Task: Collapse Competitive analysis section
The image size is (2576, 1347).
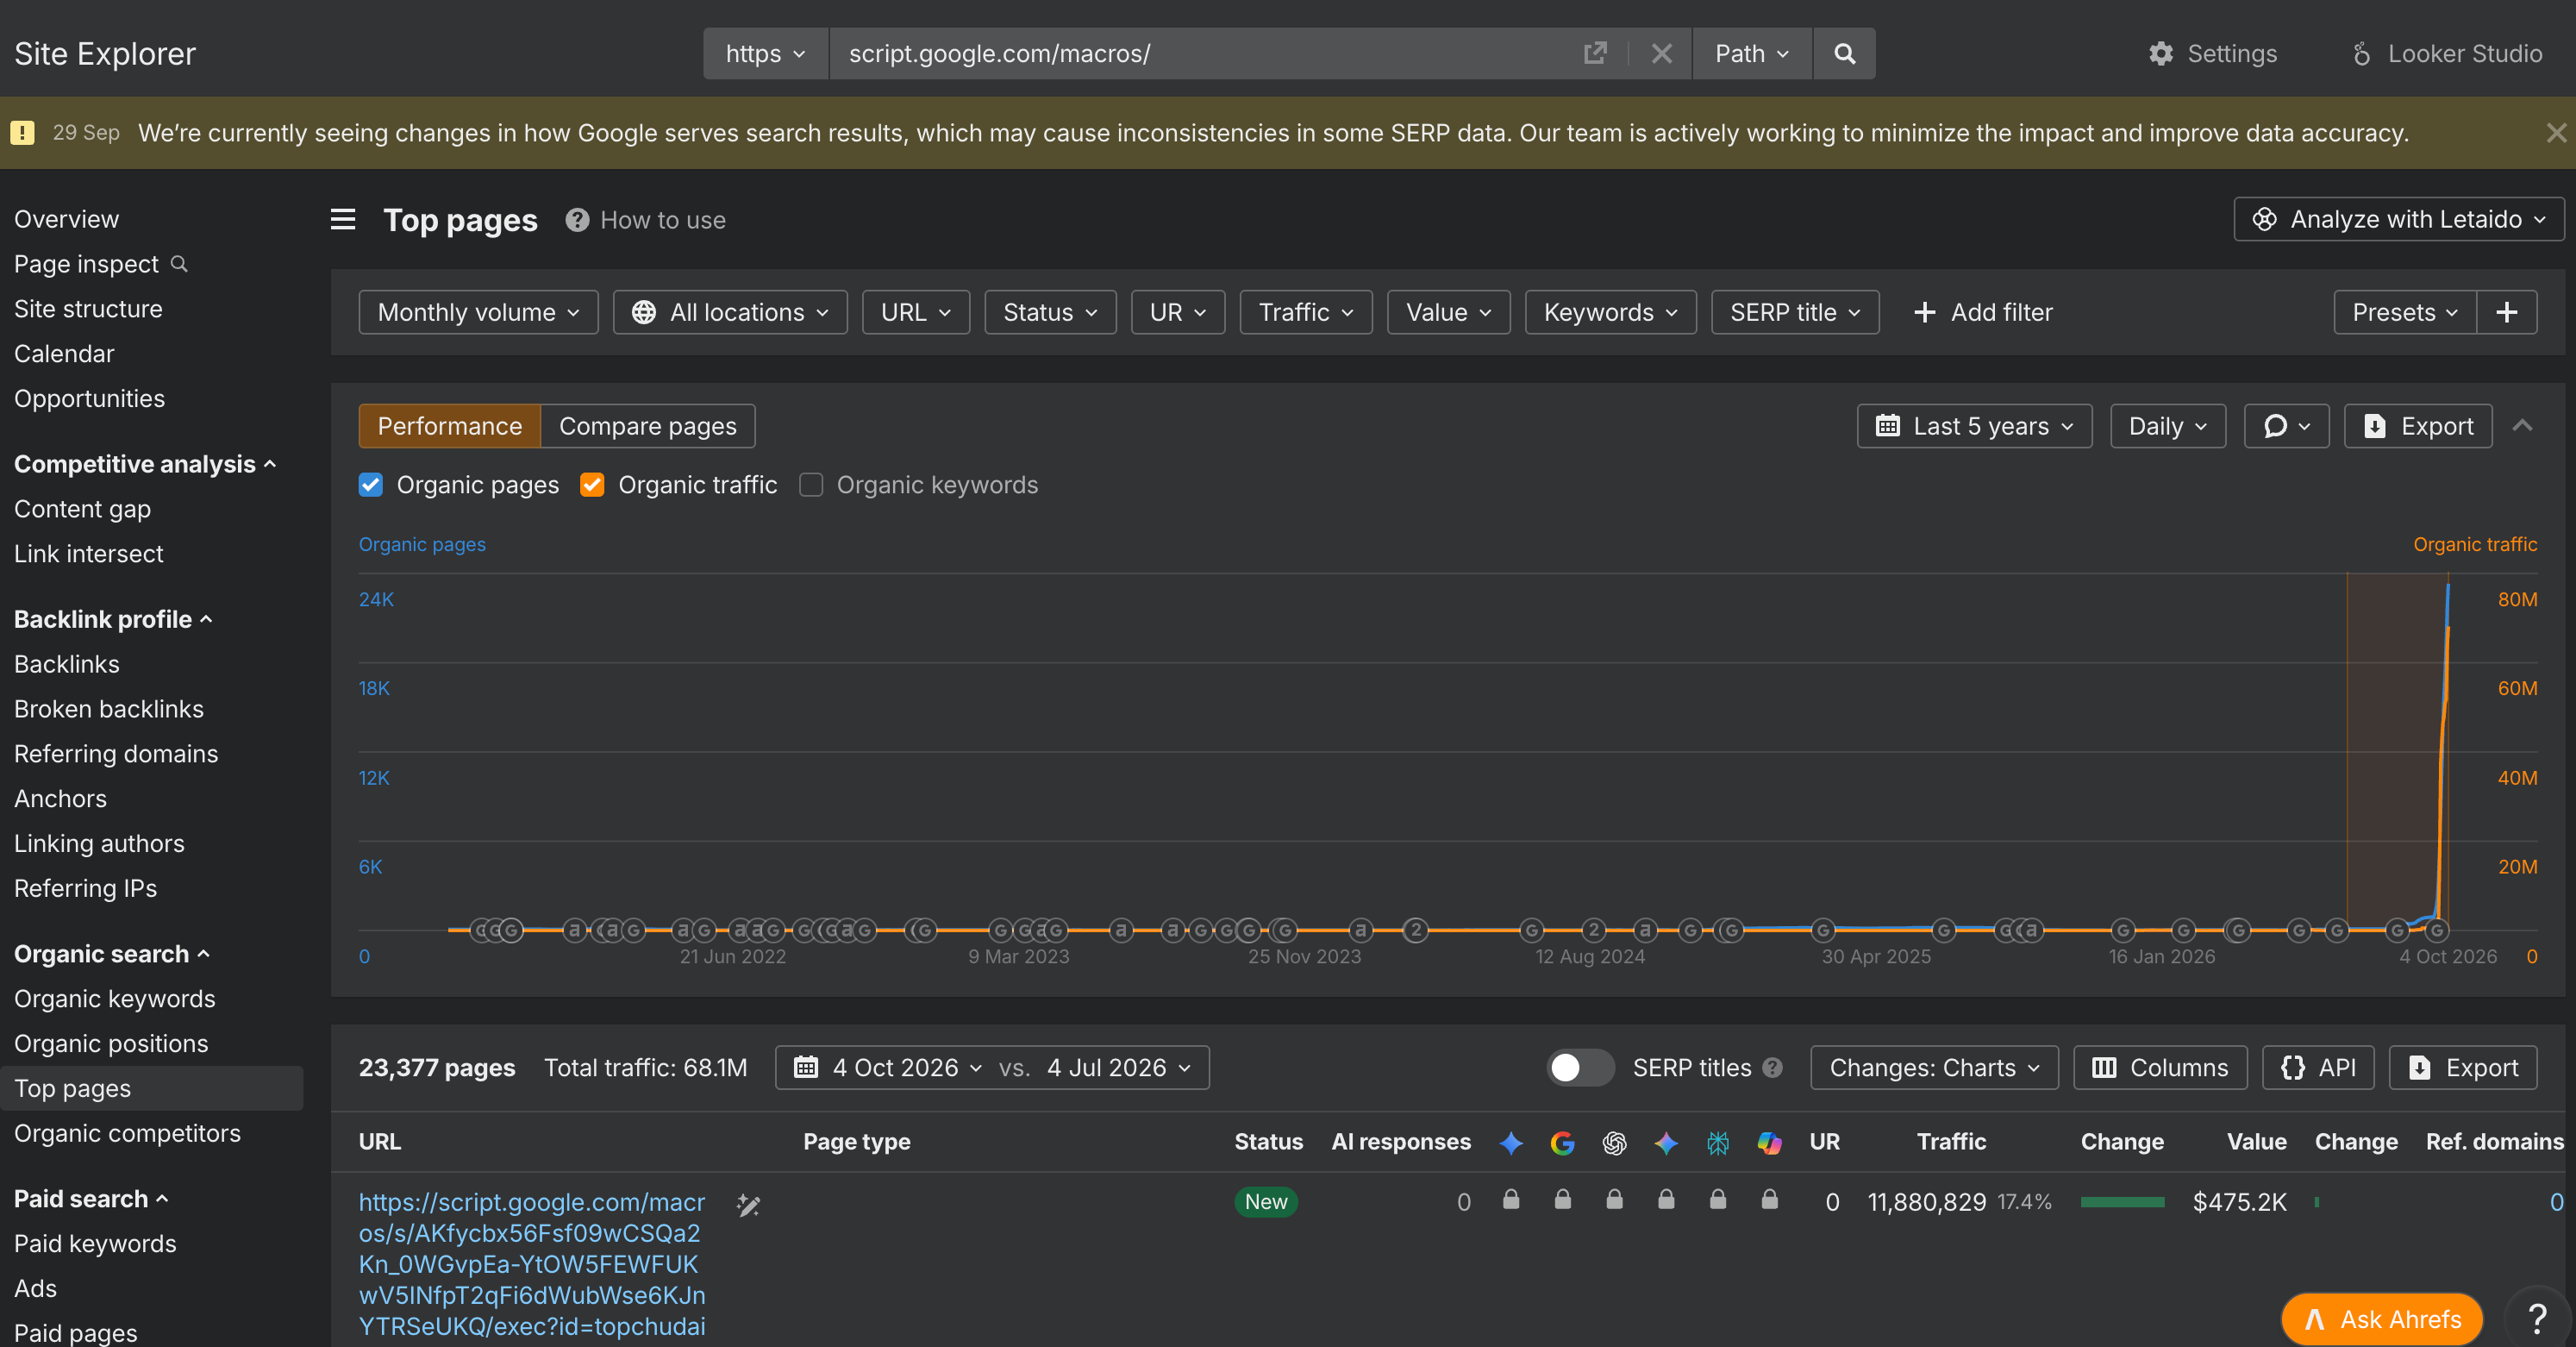Action: pyautogui.click(x=144, y=464)
